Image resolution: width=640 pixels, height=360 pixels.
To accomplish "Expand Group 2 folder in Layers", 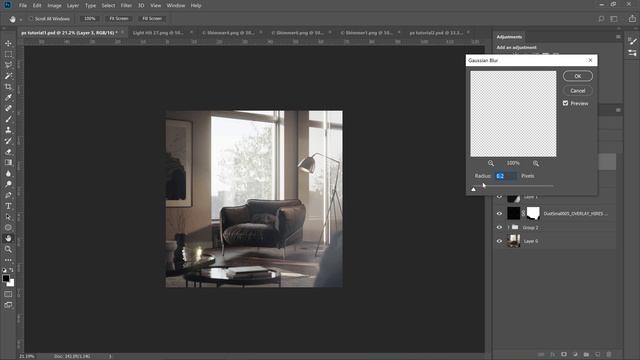I will point(509,227).
